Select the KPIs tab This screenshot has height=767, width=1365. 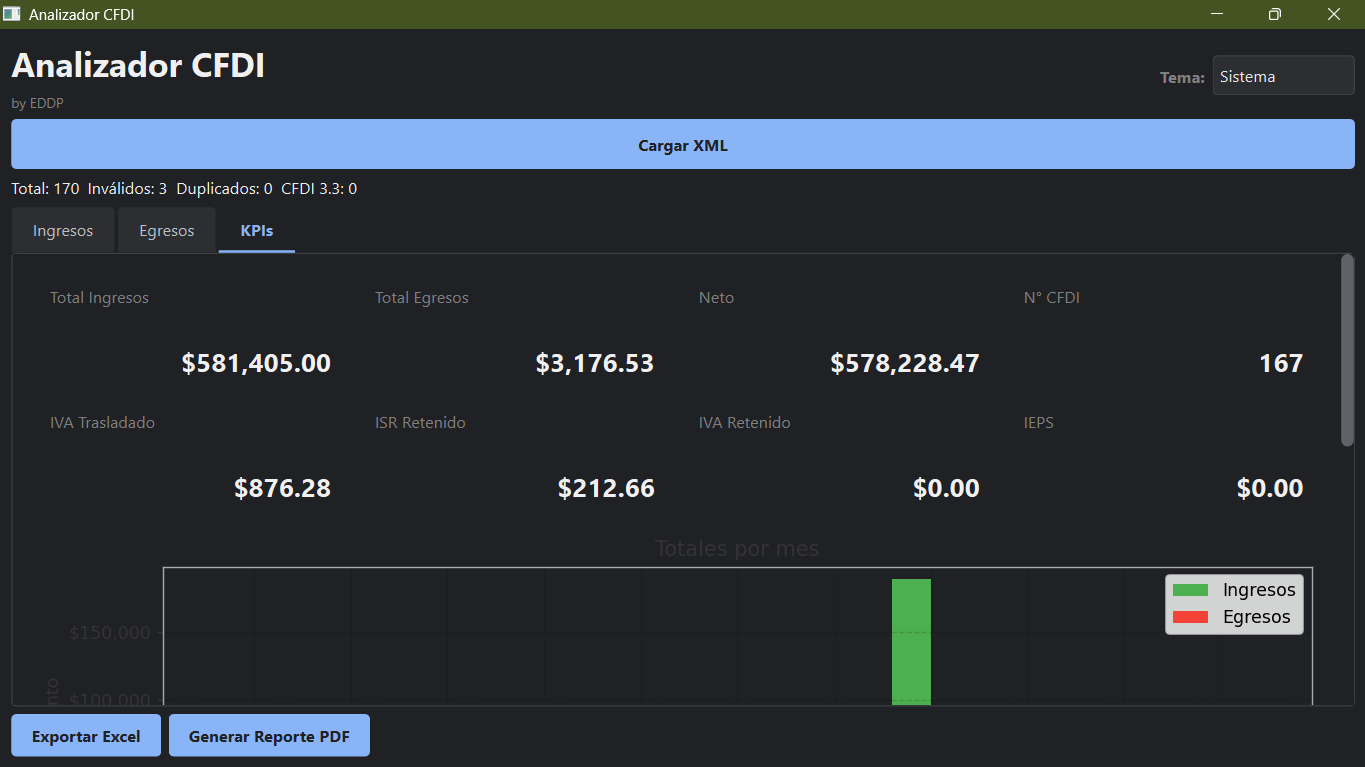[x=257, y=231]
